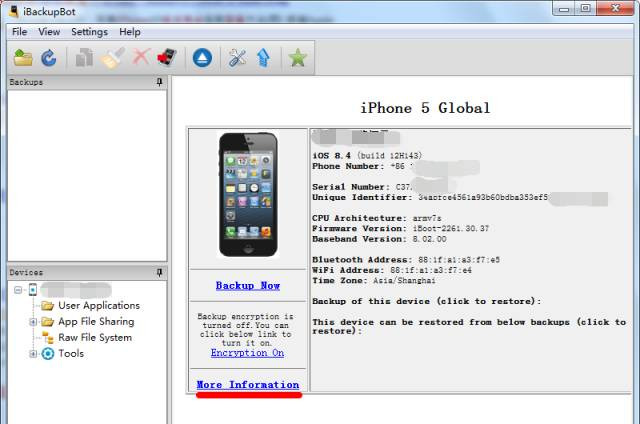Image resolution: width=640 pixels, height=424 pixels.
Task: Click the iBackupBot title bar app icon
Action: coord(14,11)
